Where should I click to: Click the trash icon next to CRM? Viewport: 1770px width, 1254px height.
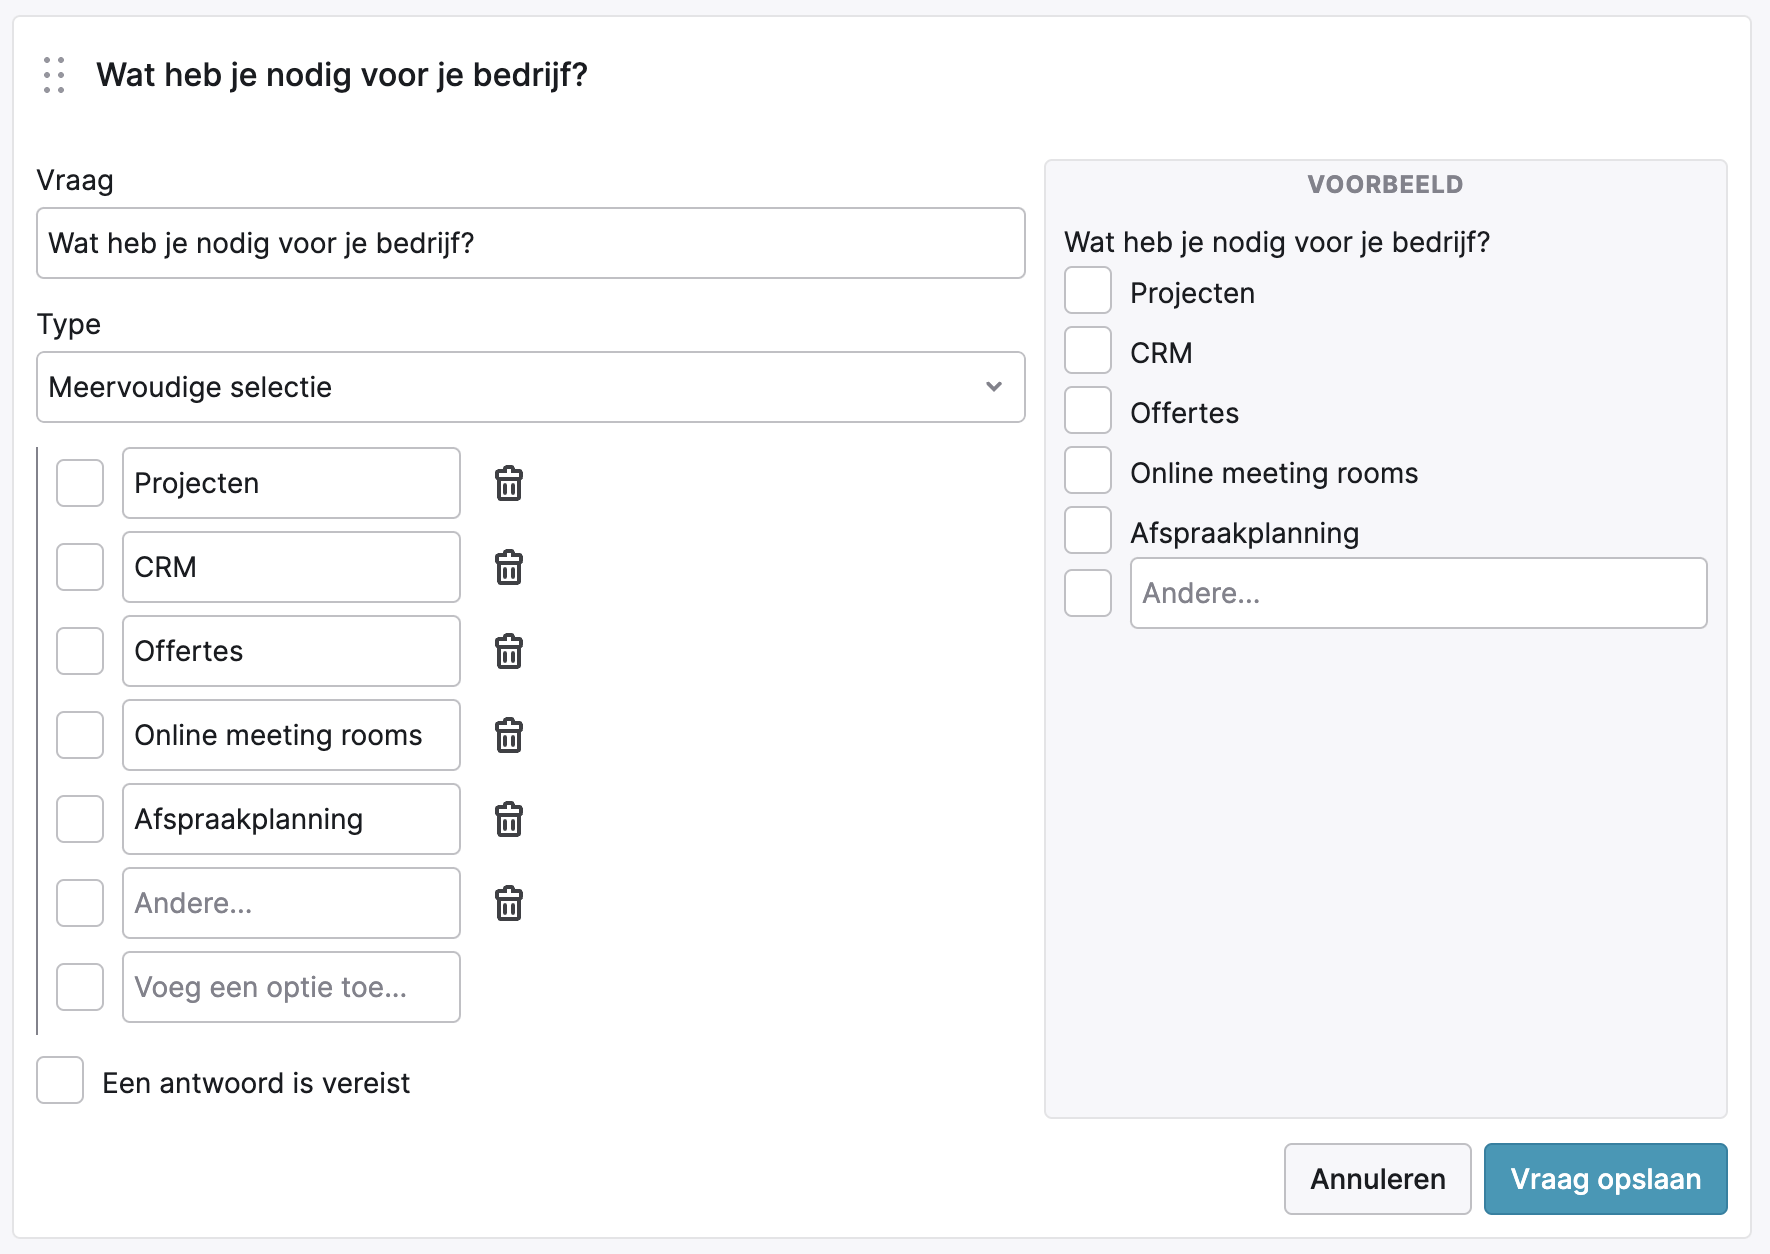(509, 568)
